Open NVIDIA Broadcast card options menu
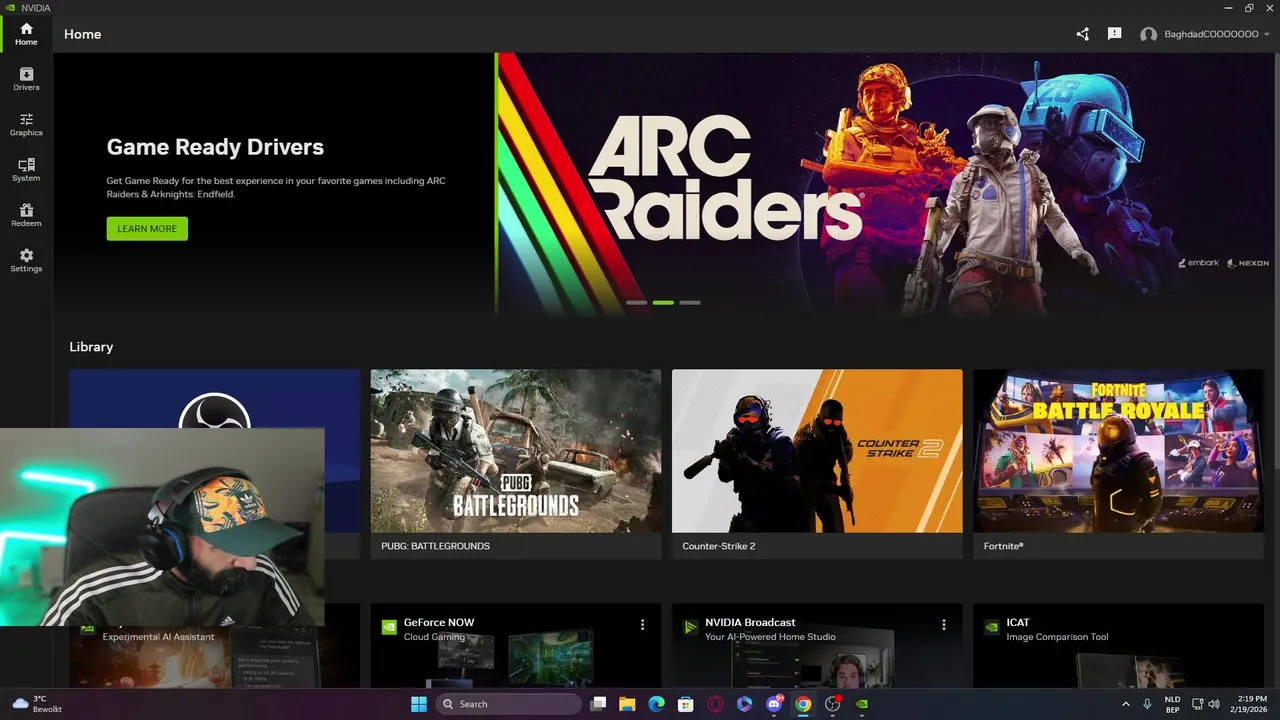Image resolution: width=1280 pixels, height=720 pixels. 943,624
